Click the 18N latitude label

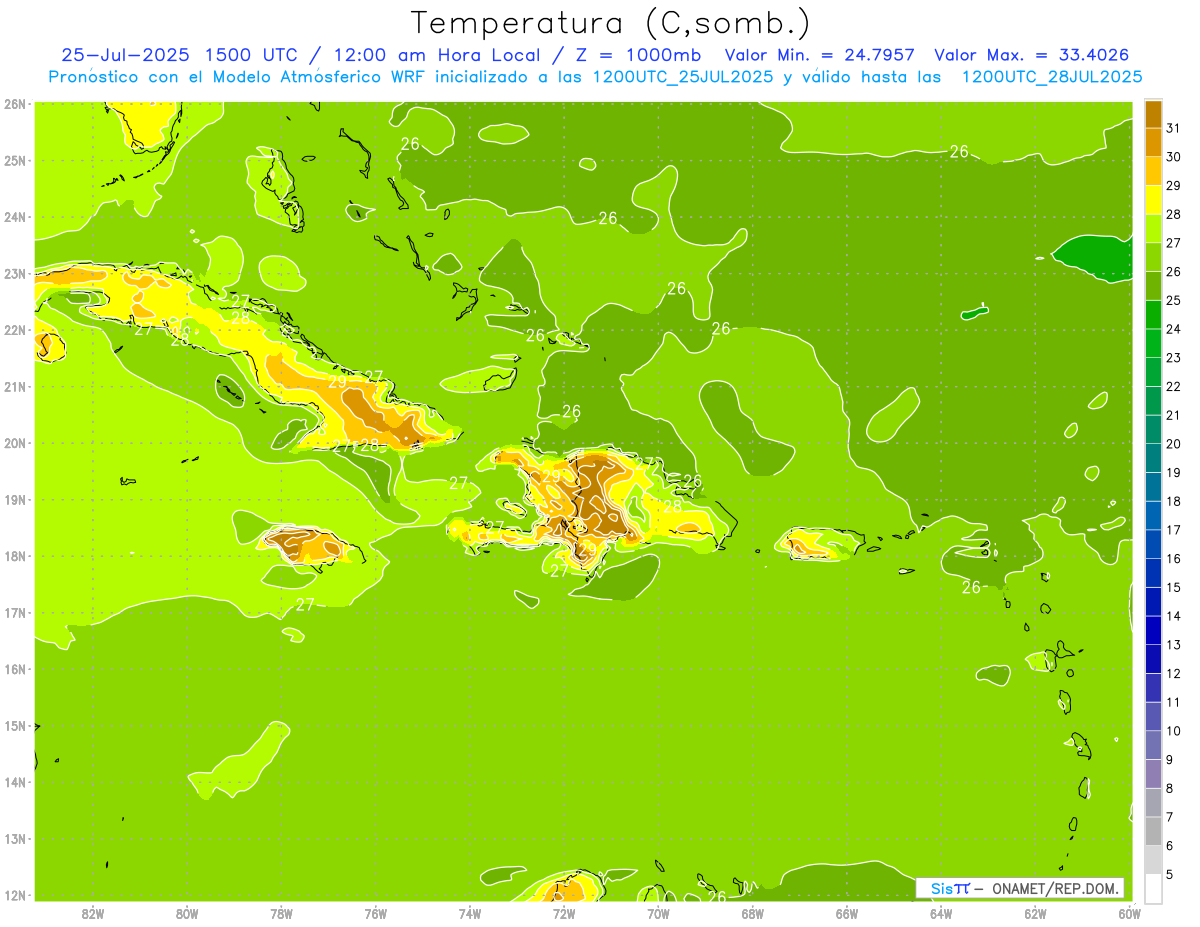point(15,556)
